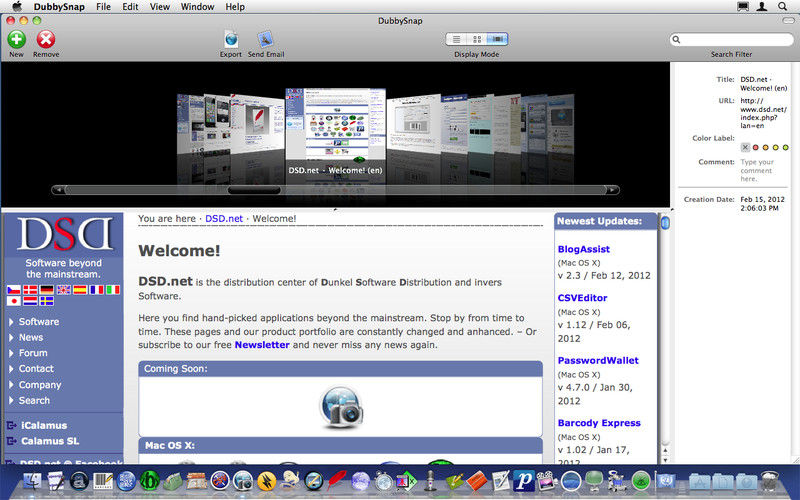Click the red Remove icon
The height and width of the screenshot is (500, 800).
[x=46, y=39]
